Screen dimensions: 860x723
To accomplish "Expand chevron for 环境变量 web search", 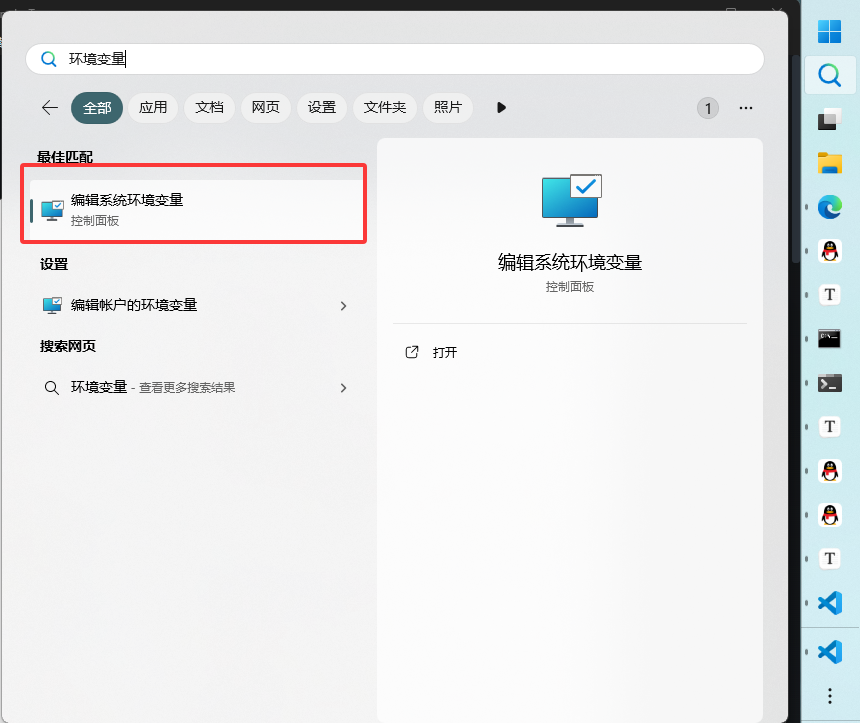I will coord(343,388).
